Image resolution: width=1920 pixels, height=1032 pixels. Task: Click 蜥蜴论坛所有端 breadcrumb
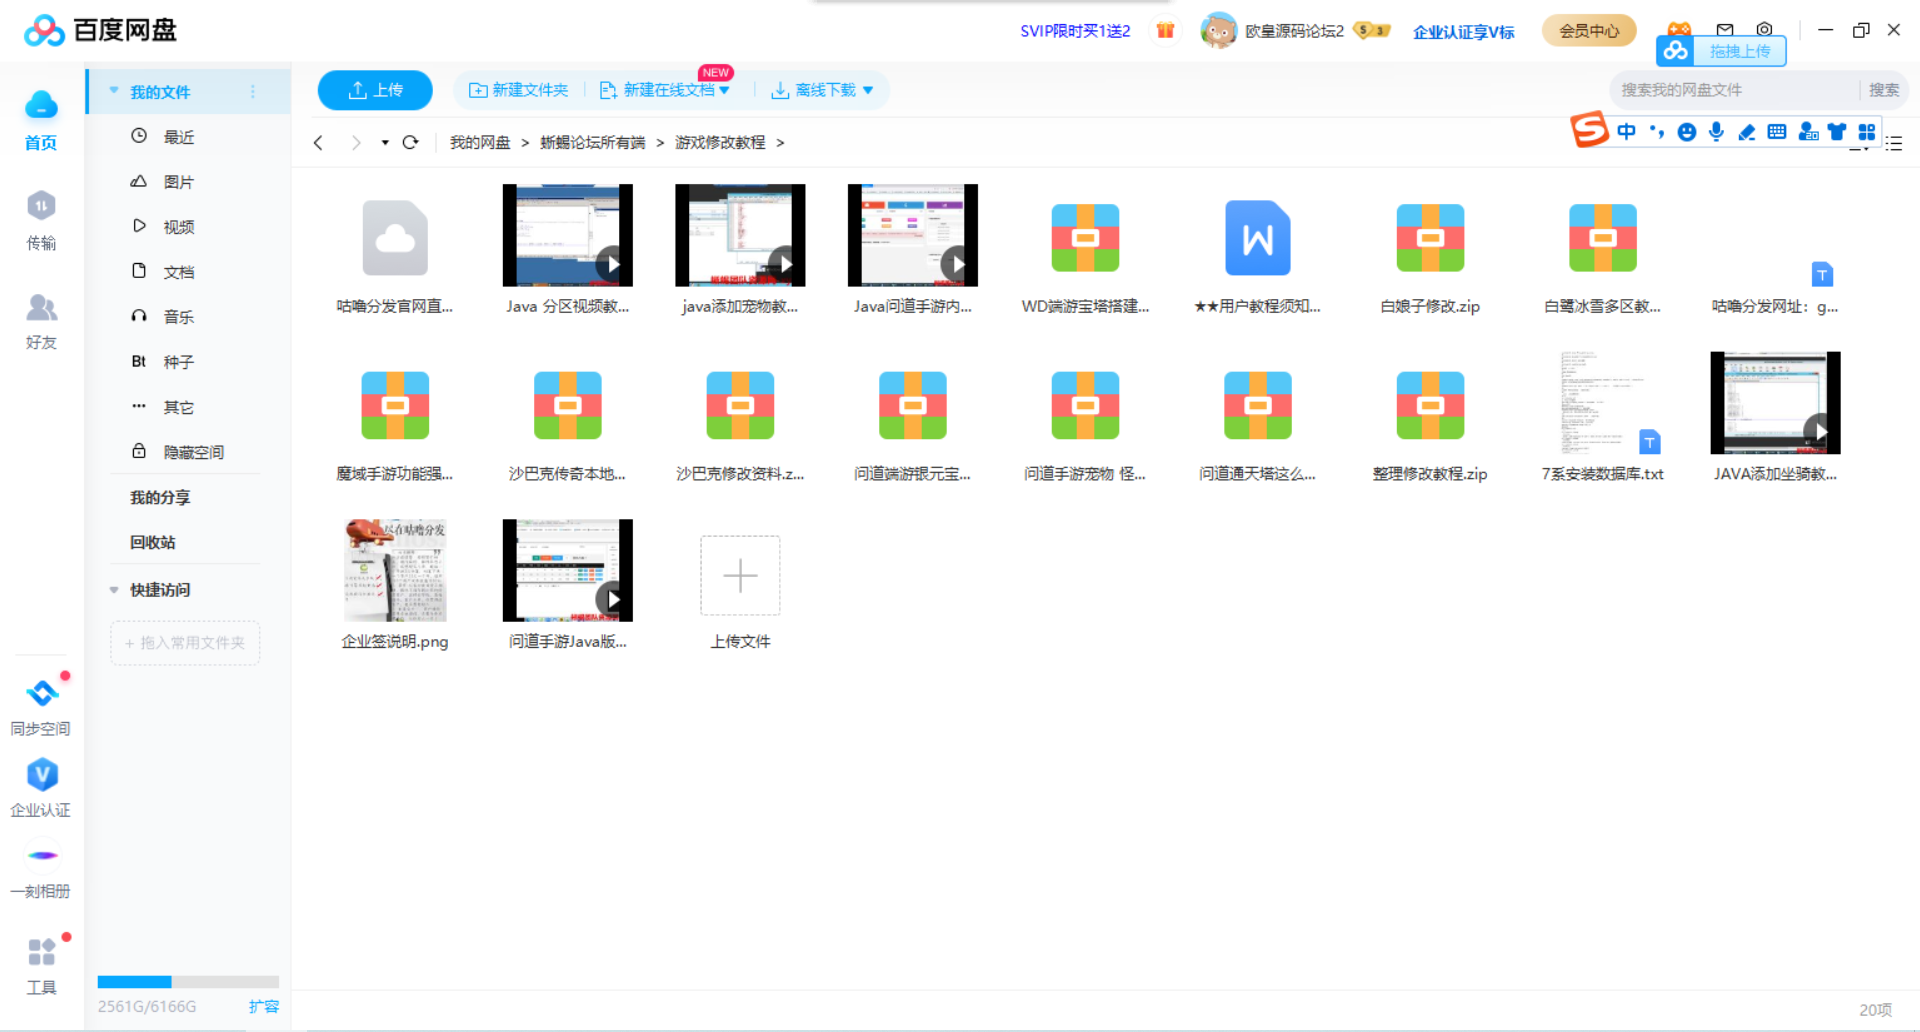click(x=592, y=143)
